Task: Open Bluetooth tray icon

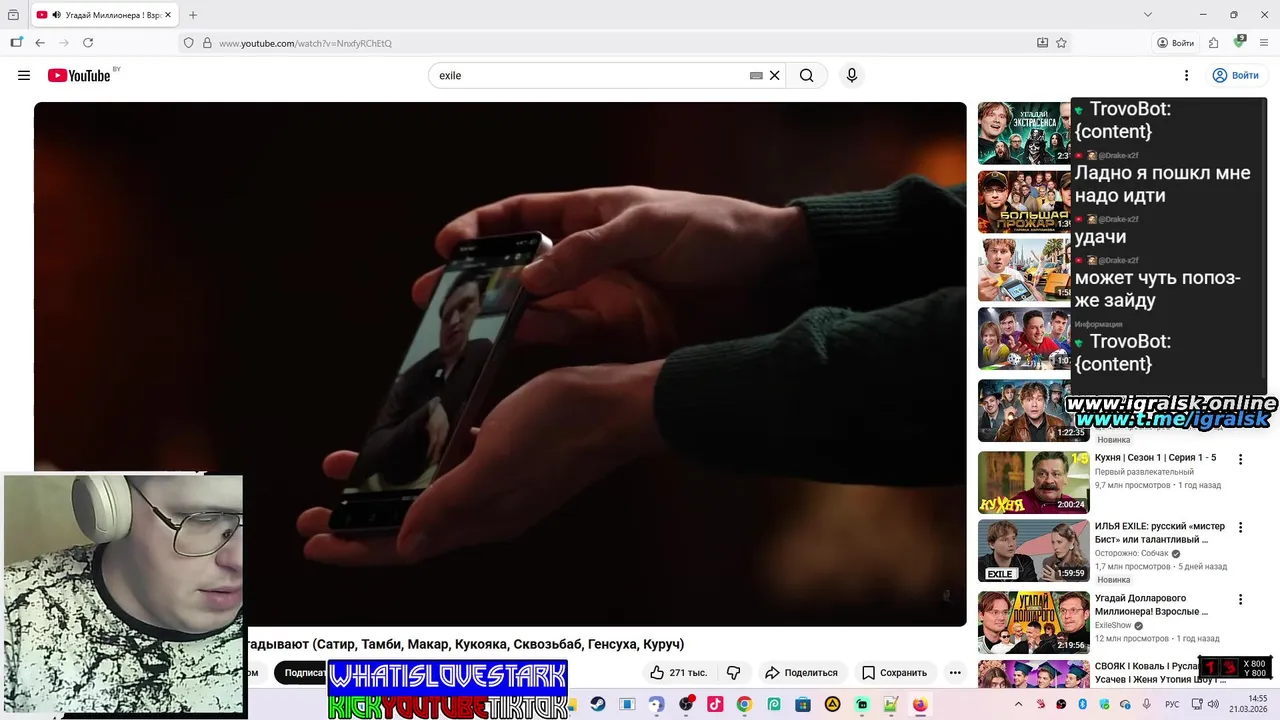Action: point(1082,704)
